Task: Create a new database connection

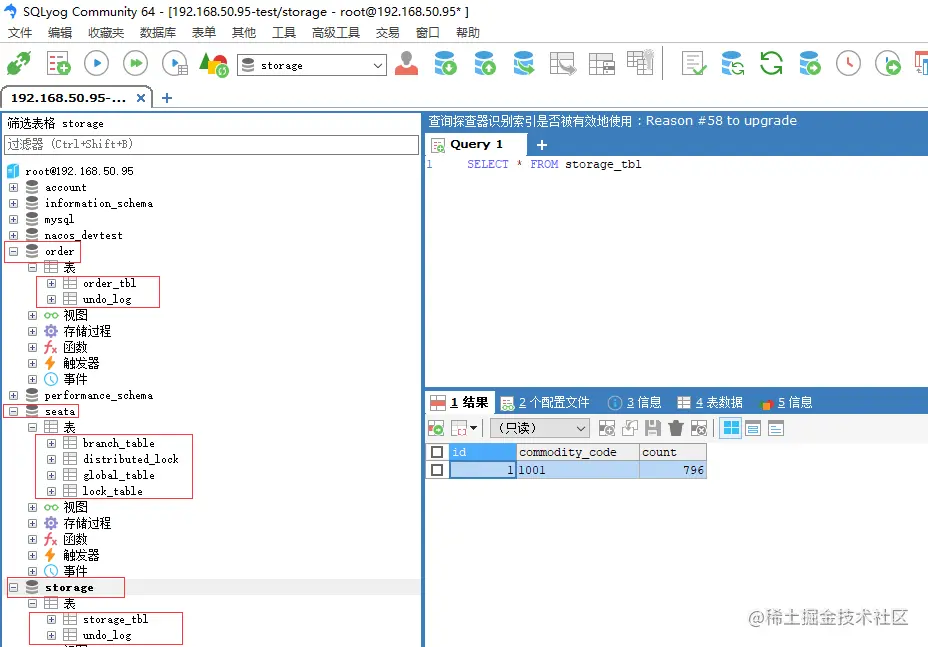Action: click(x=18, y=63)
